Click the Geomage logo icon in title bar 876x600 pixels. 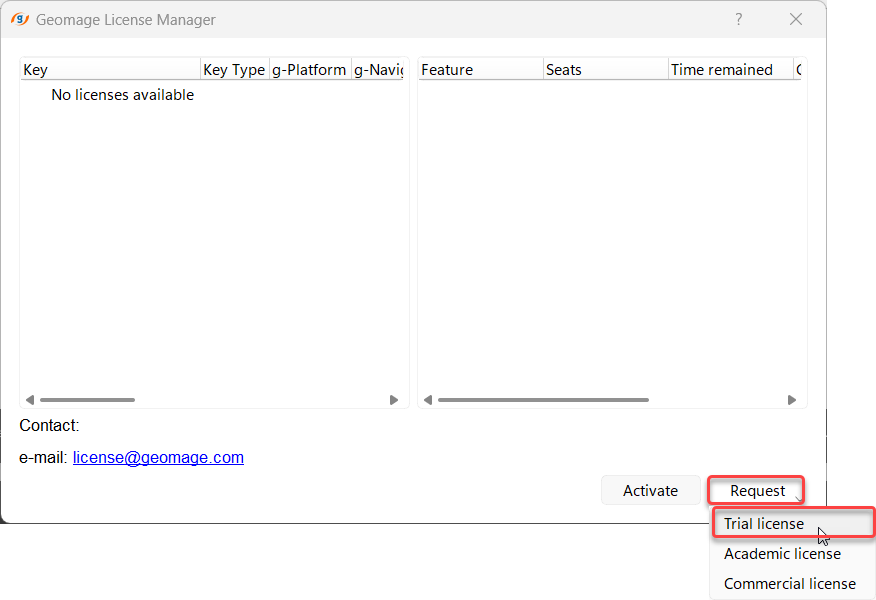click(20, 20)
